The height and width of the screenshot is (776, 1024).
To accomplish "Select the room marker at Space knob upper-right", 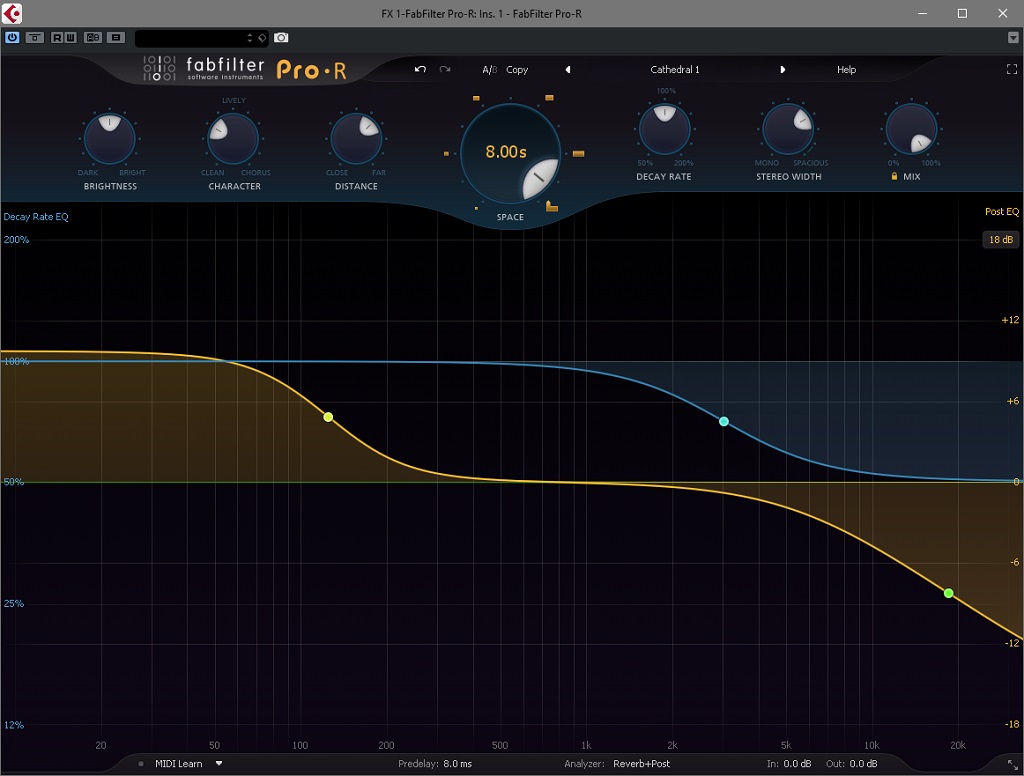I will (x=549, y=97).
